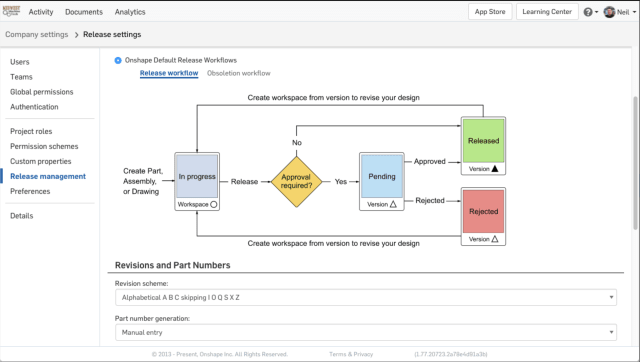This screenshot has width=640, height=362.
Task: Click the Release transition label
Action: point(244,182)
